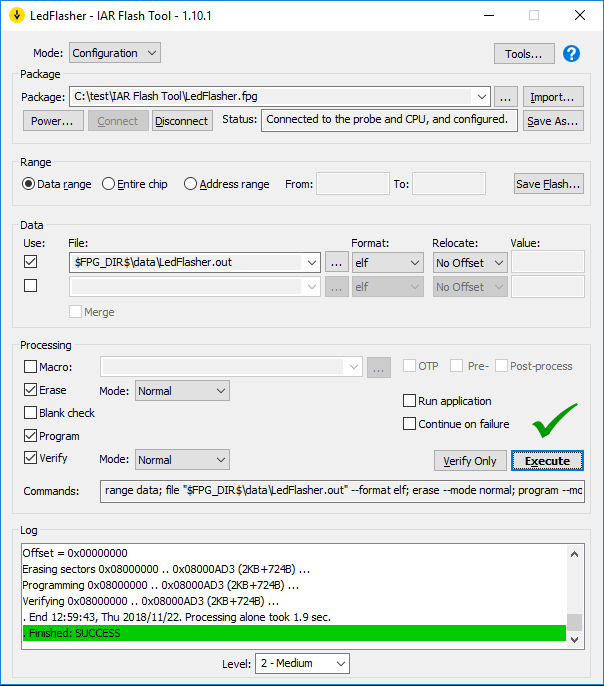This screenshot has width=604, height=686.
Task: Expand the LedFlasher.out file dropdown
Action: [311, 262]
